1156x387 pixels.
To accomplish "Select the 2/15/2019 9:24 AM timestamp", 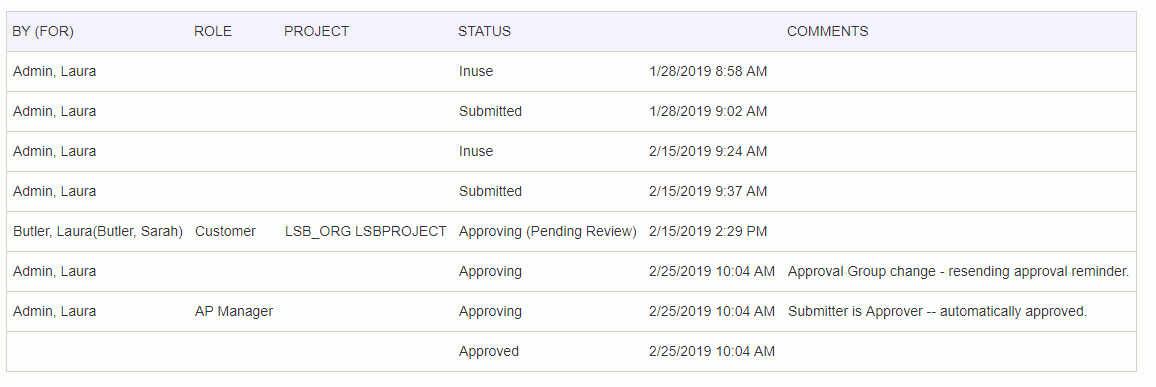I will (x=708, y=151).
